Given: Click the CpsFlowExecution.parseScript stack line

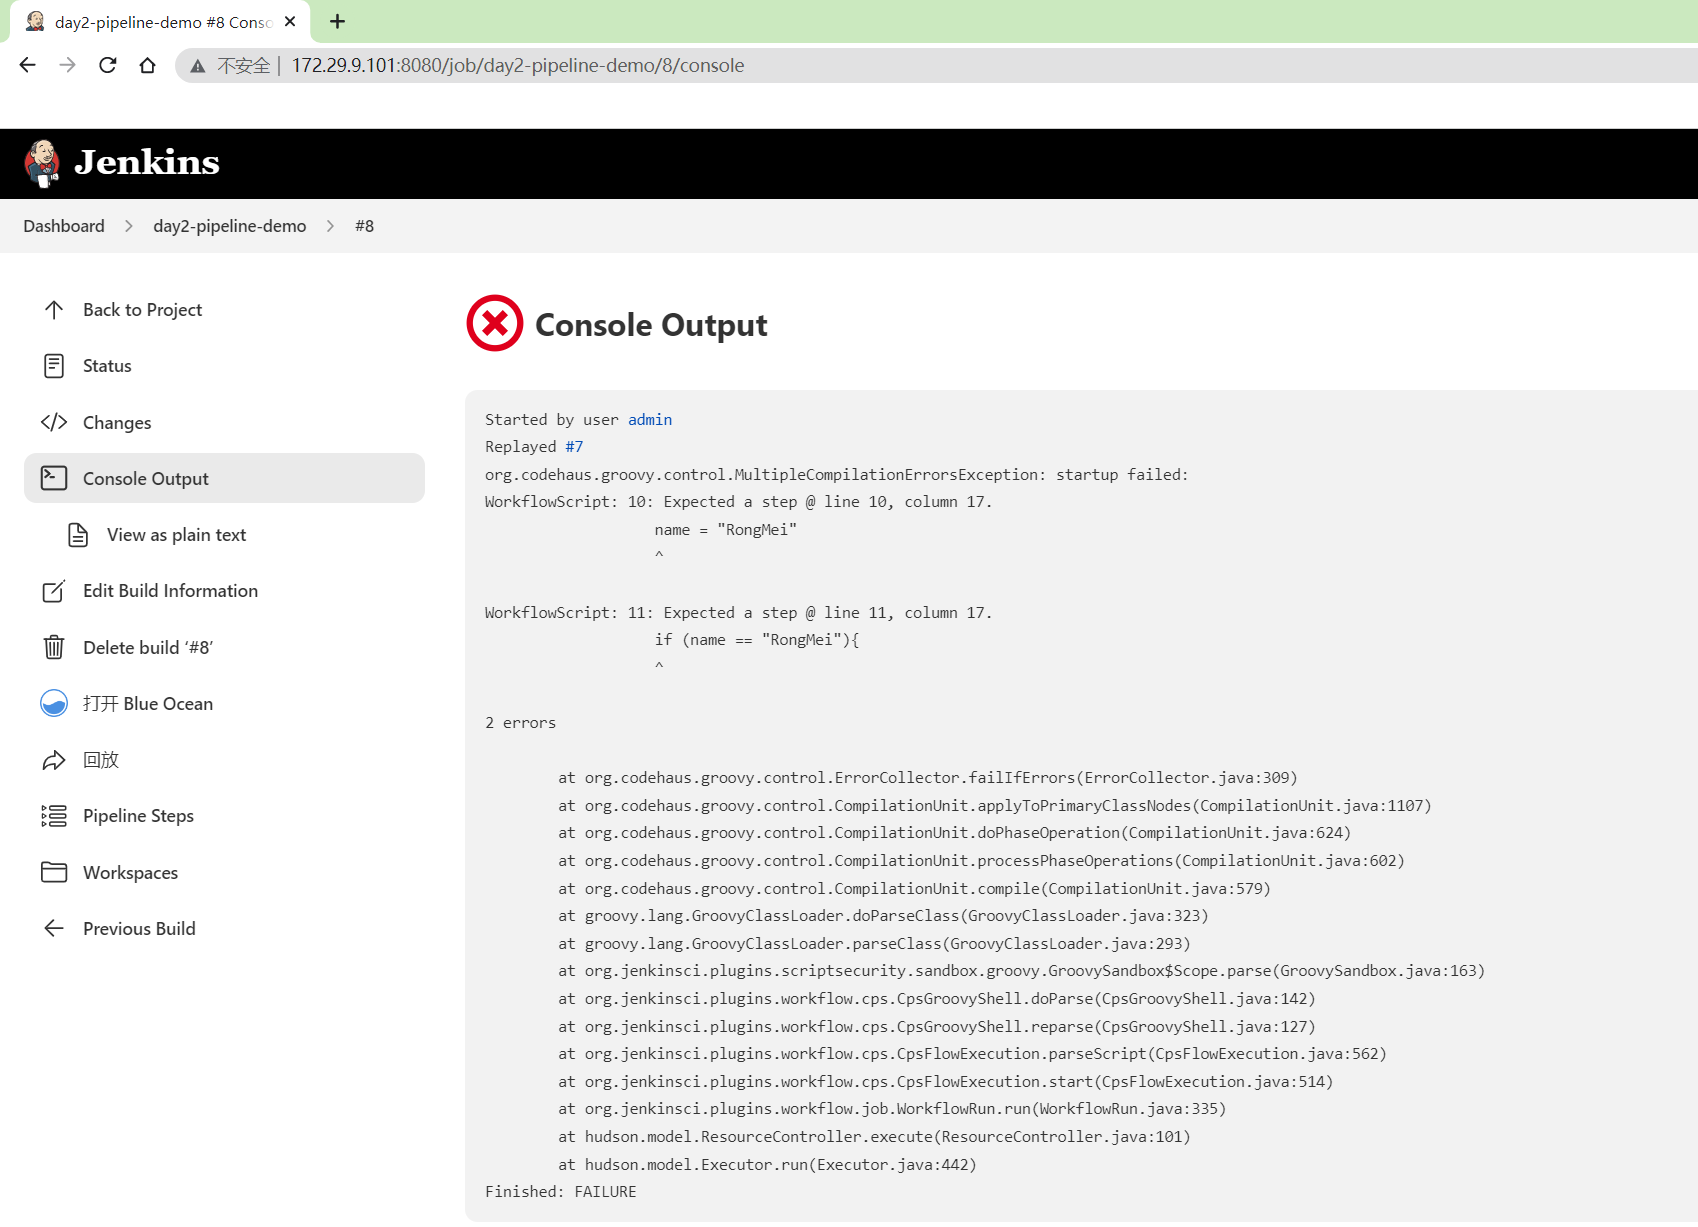Looking at the screenshot, I should coord(972,1054).
